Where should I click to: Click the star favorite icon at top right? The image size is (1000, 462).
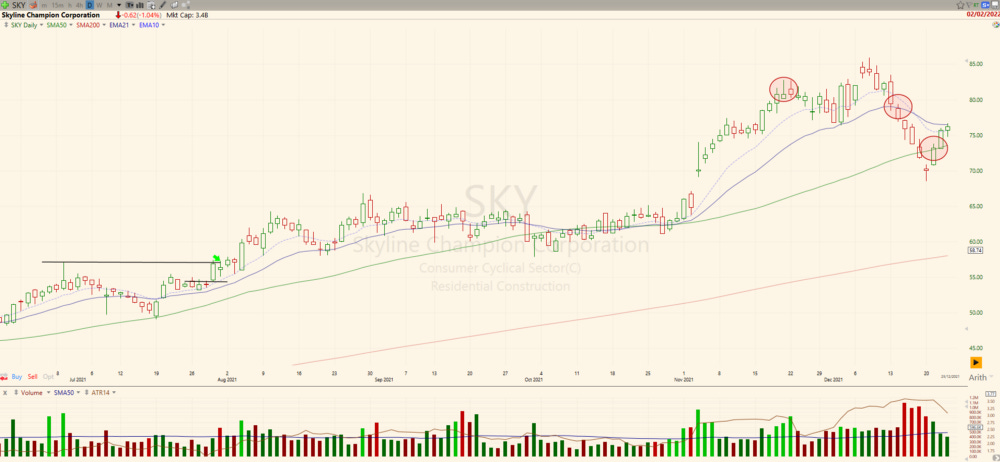960,5
